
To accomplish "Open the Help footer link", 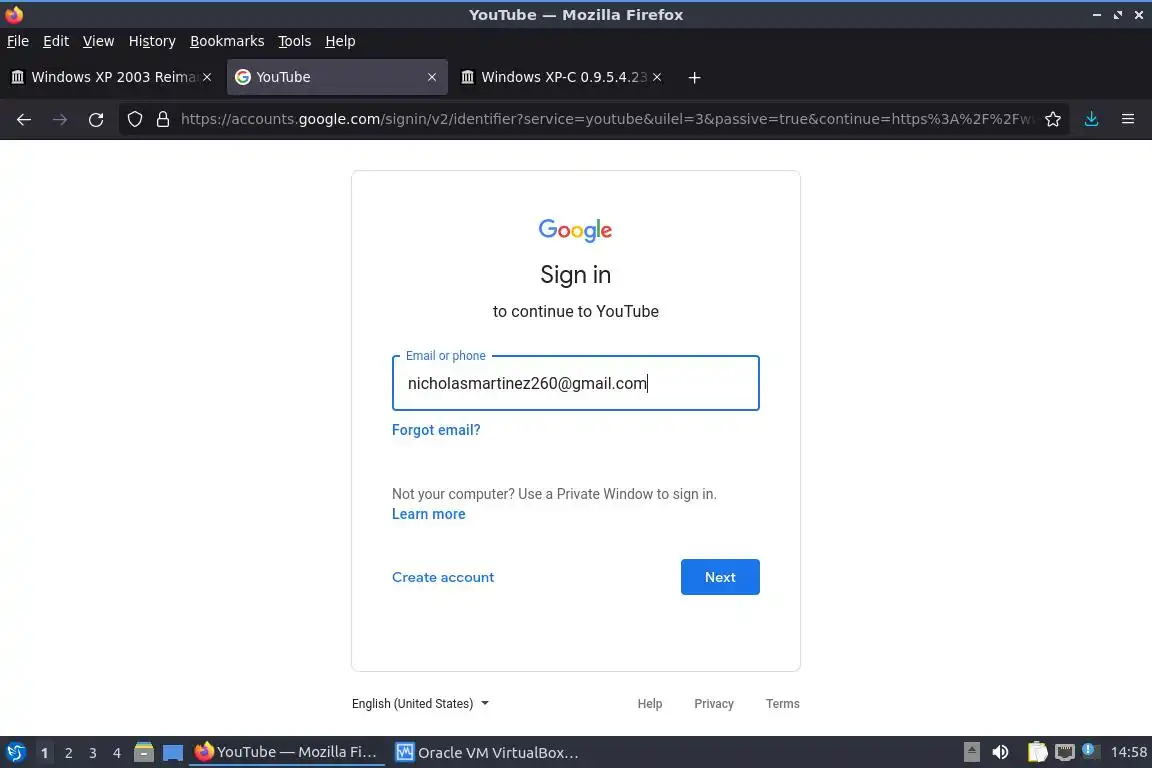I will (649, 703).
